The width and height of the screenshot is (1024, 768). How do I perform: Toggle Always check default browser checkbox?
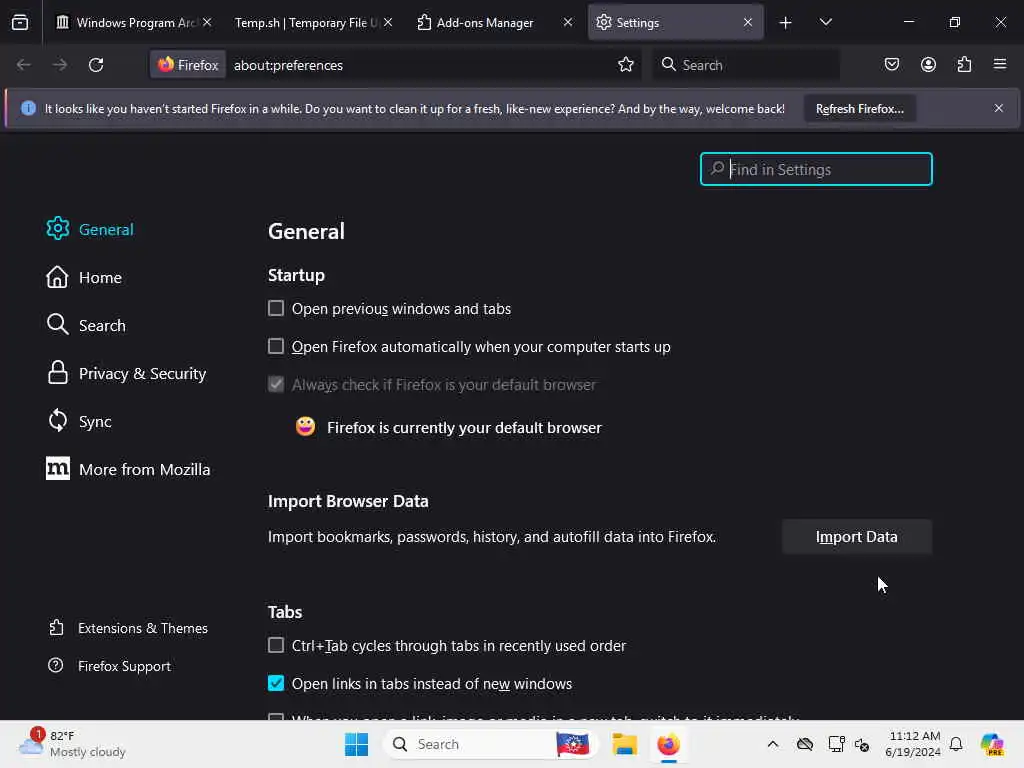coord(276,384)
